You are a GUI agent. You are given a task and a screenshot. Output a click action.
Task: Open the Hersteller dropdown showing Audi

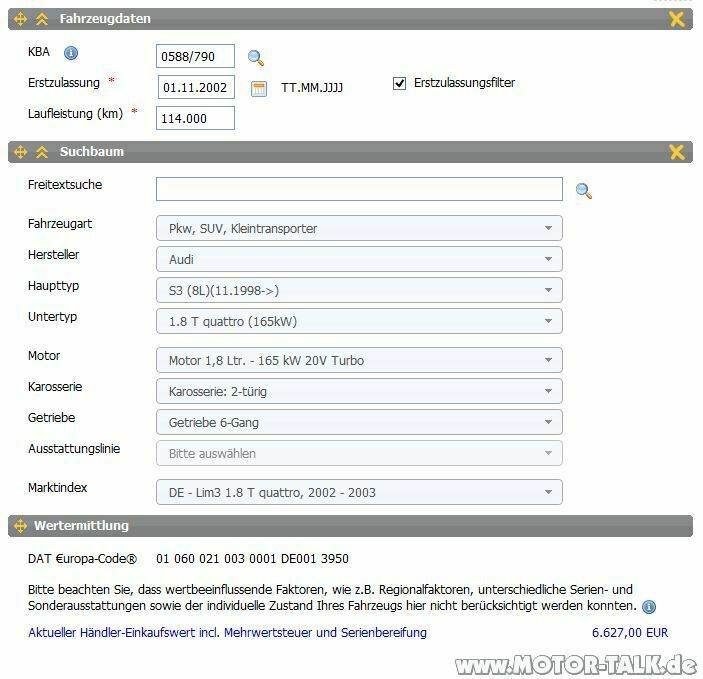(x=359, y=259)
